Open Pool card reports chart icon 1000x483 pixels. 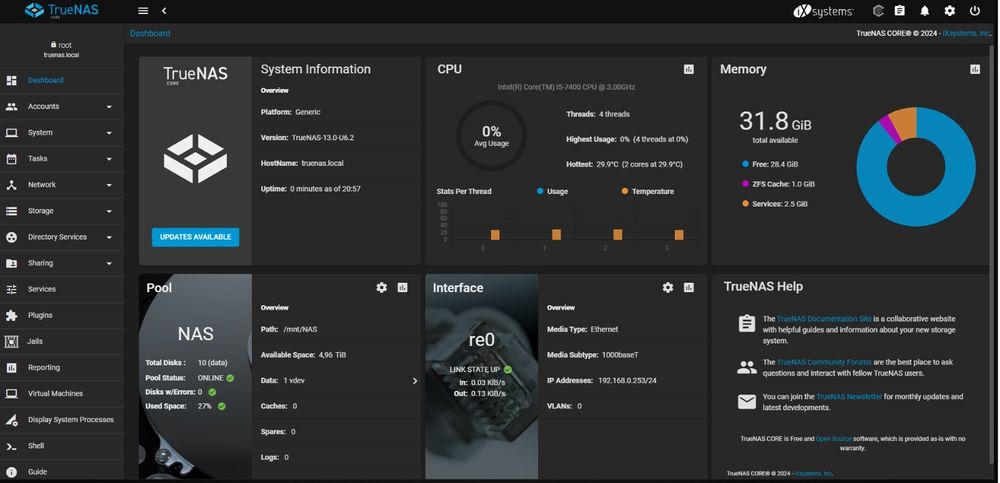point(402,288)
